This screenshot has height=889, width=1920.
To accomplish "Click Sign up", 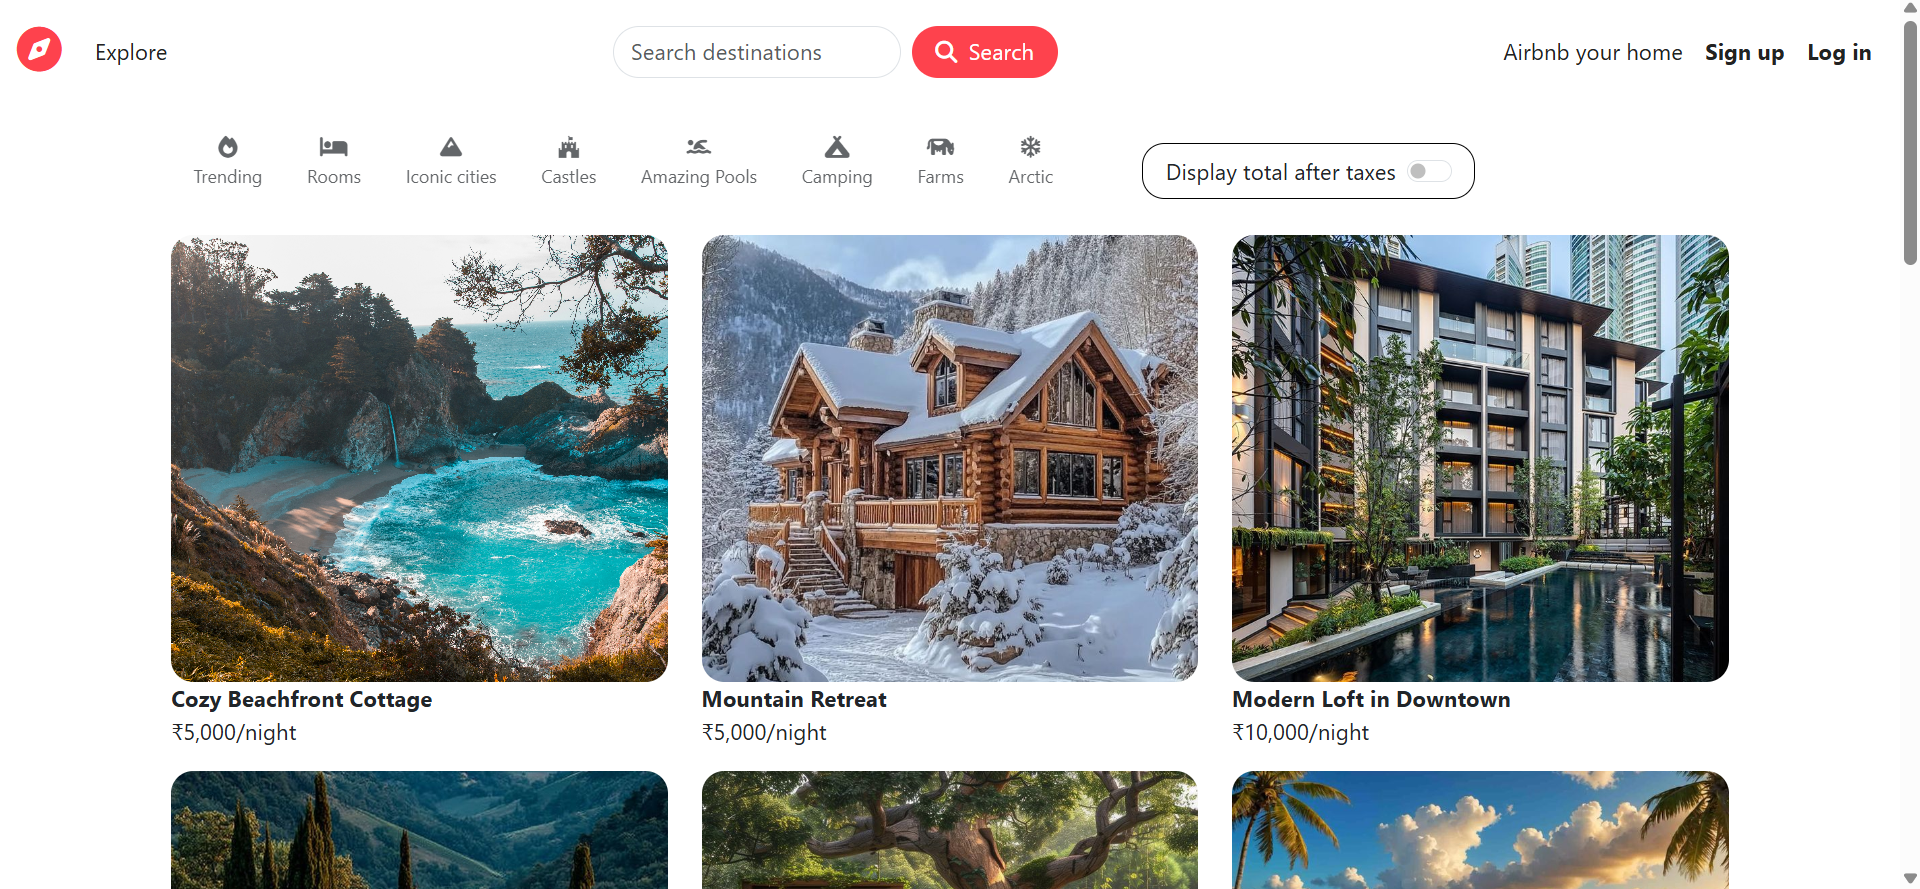I will pyautogui.click(x=1745, y=52).
